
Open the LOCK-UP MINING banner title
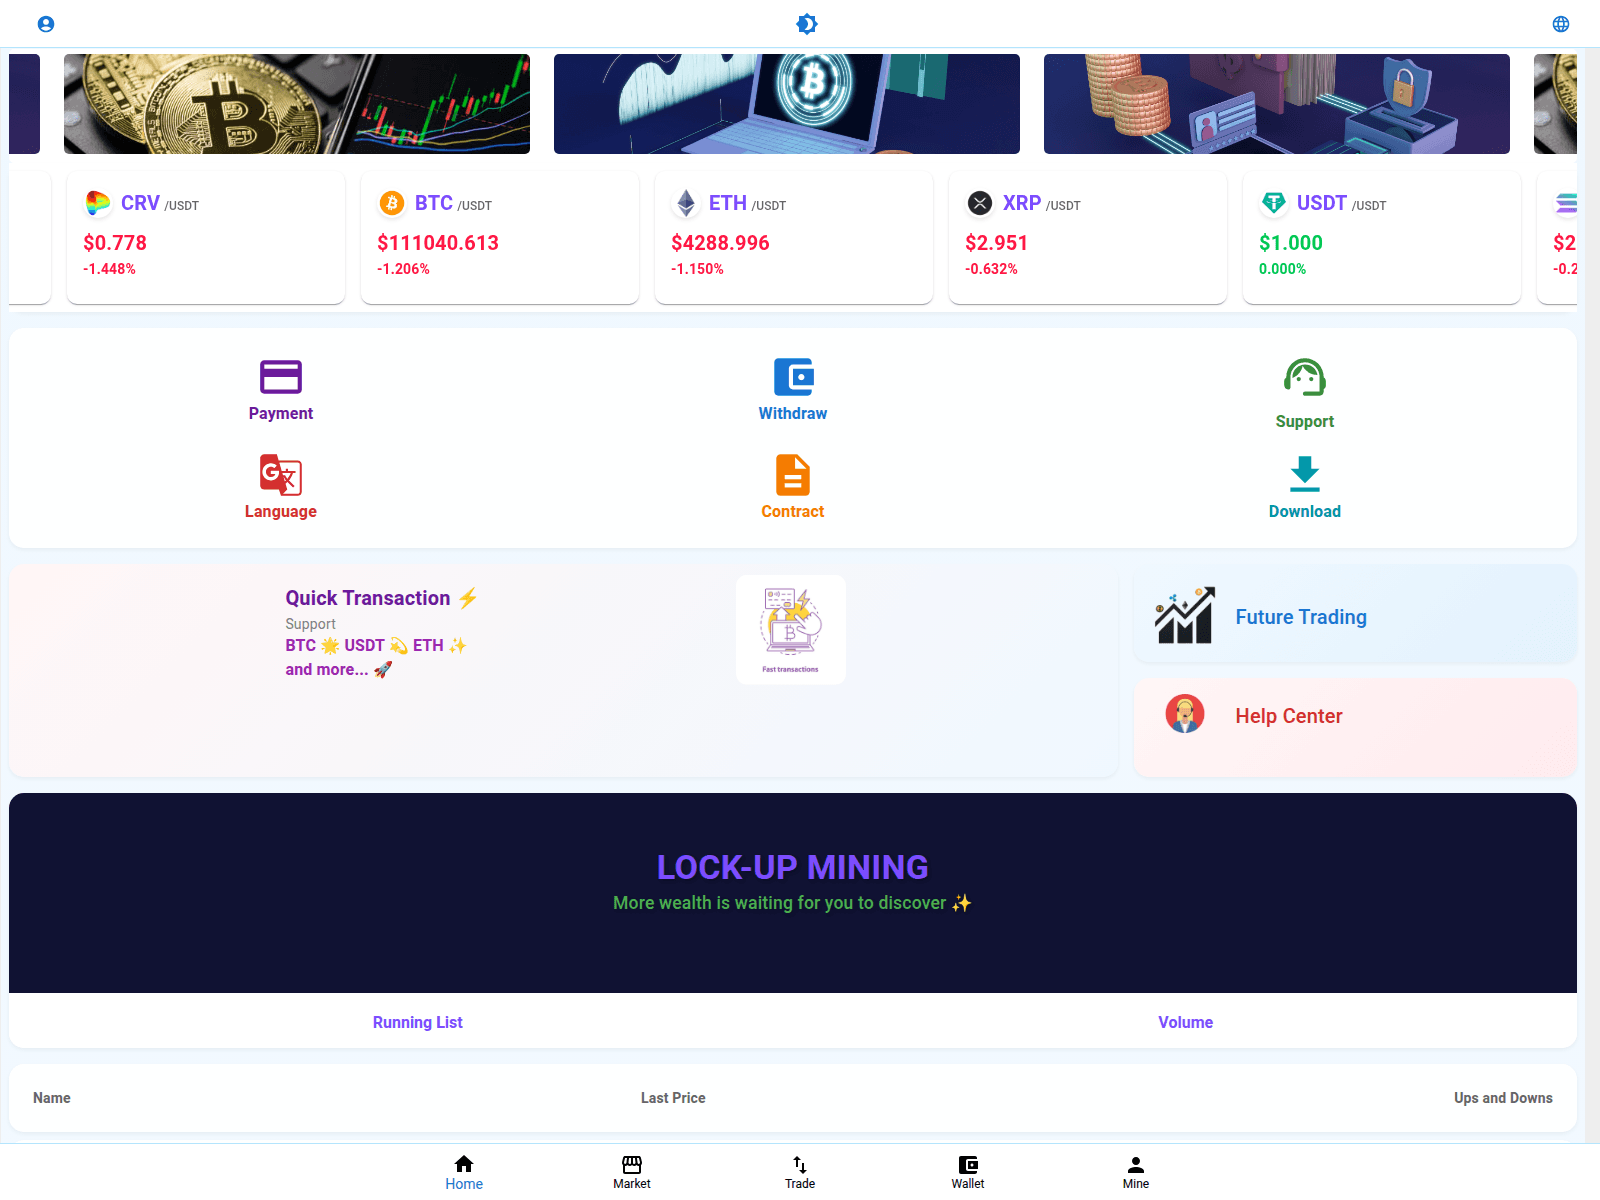click(x=793, y=867)
